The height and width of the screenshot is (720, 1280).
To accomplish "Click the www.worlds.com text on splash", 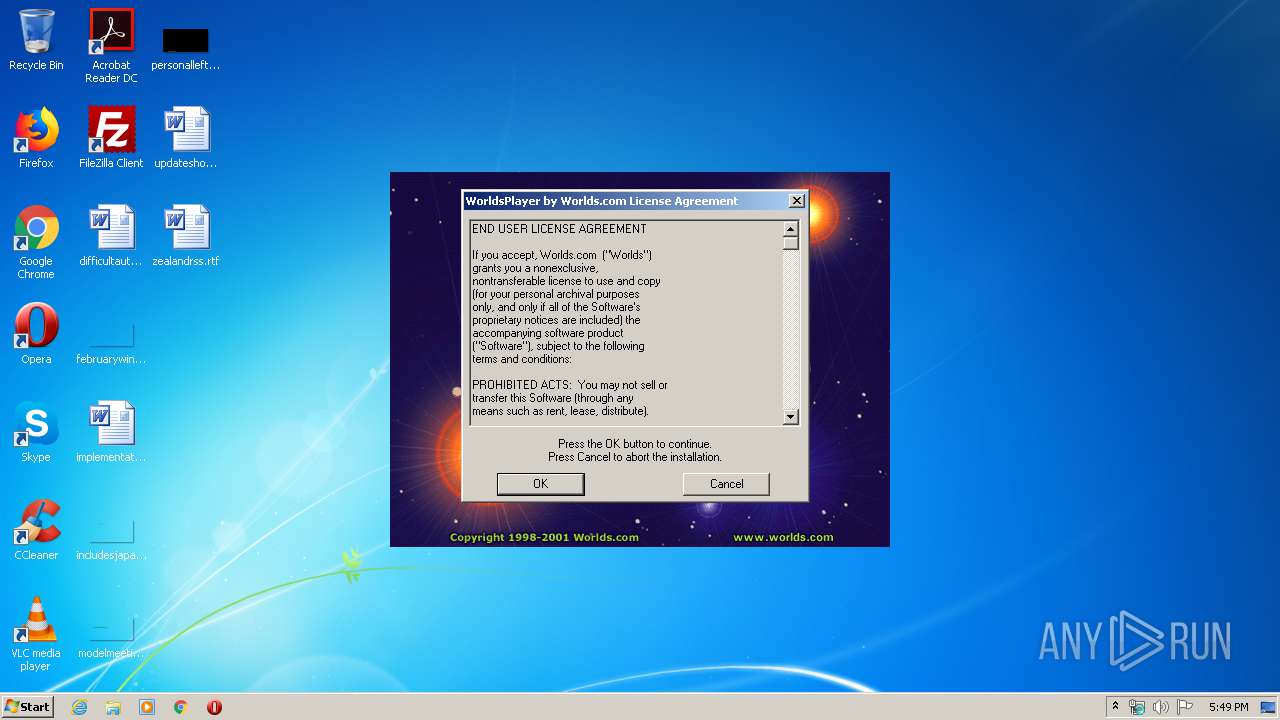I will tap(783, 537).
